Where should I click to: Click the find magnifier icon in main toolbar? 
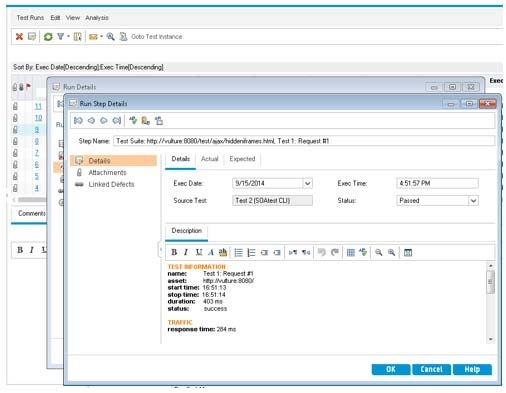coord(110,36)
